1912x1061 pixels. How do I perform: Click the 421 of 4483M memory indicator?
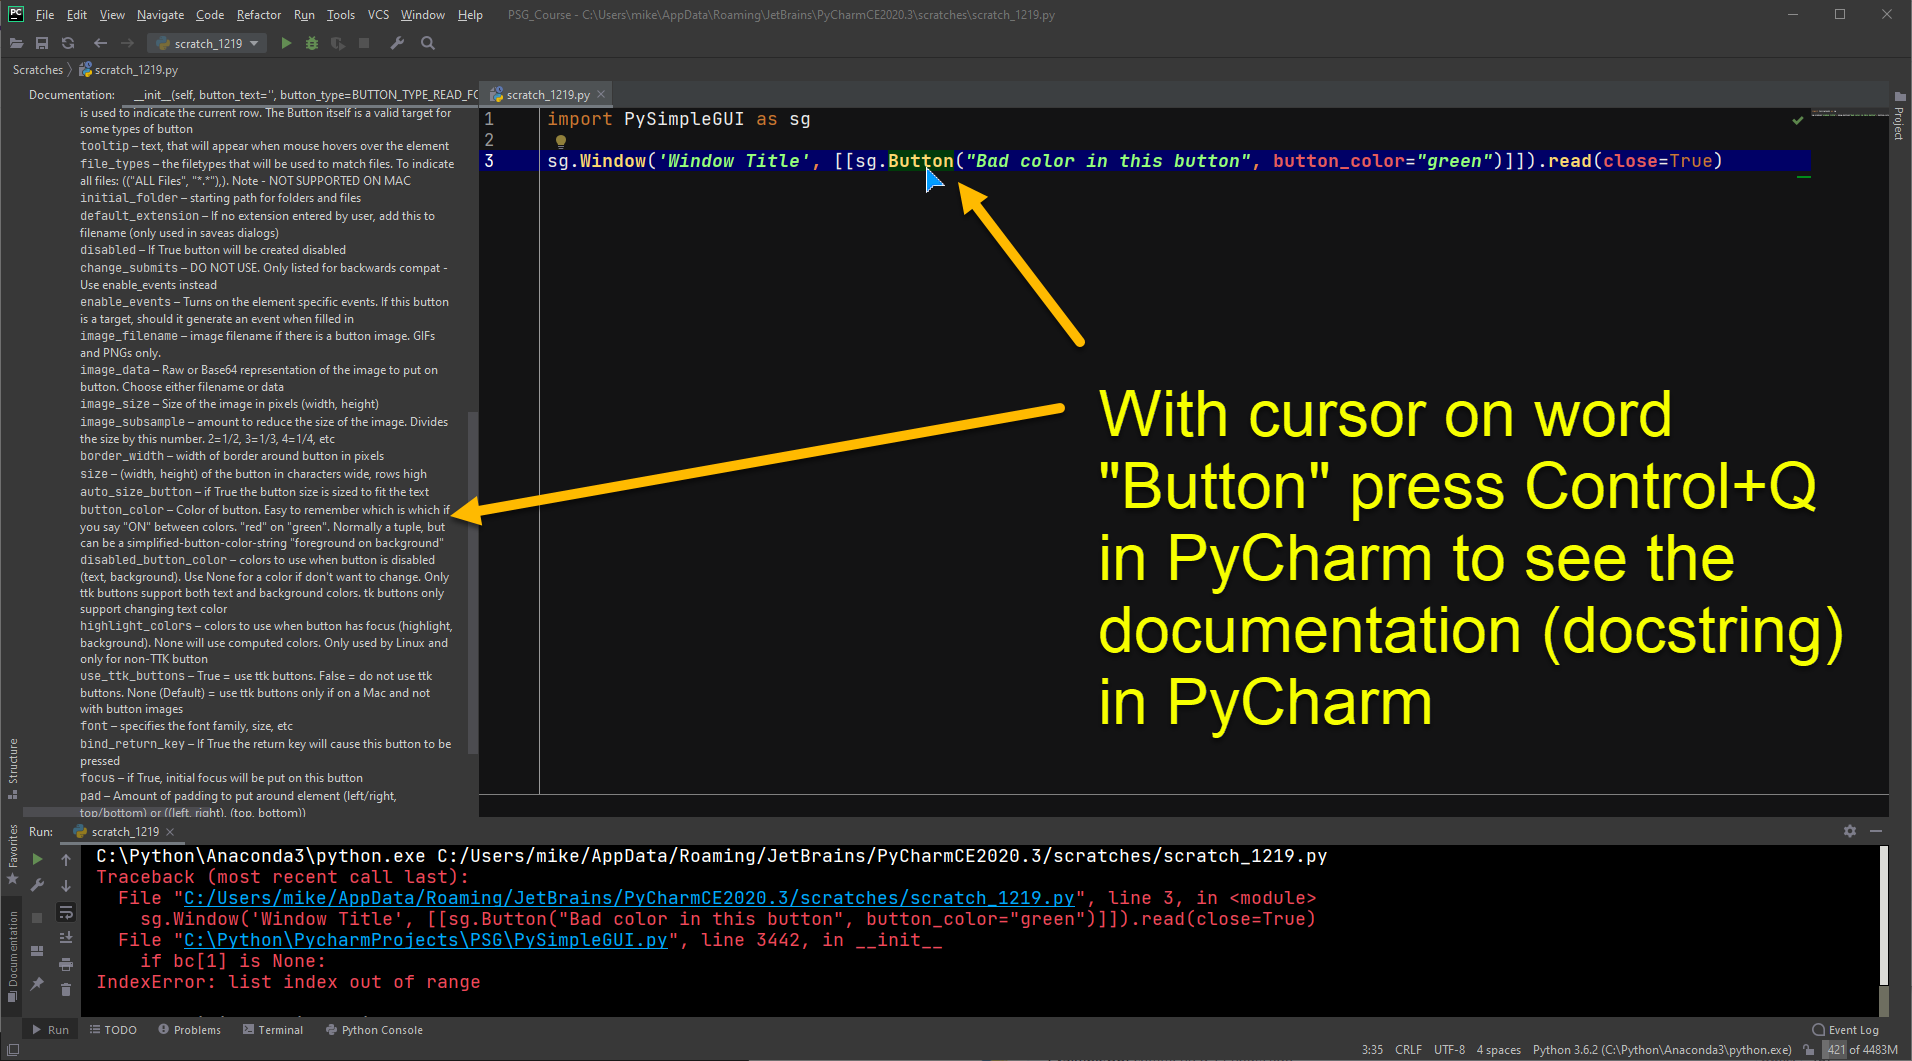pyautogui.click(x=1861, y=1049)
